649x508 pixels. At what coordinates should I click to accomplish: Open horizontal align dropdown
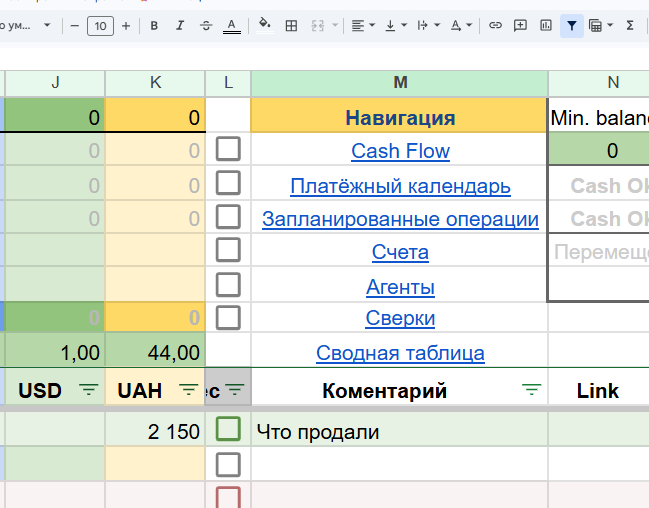(x=363, y=26)
